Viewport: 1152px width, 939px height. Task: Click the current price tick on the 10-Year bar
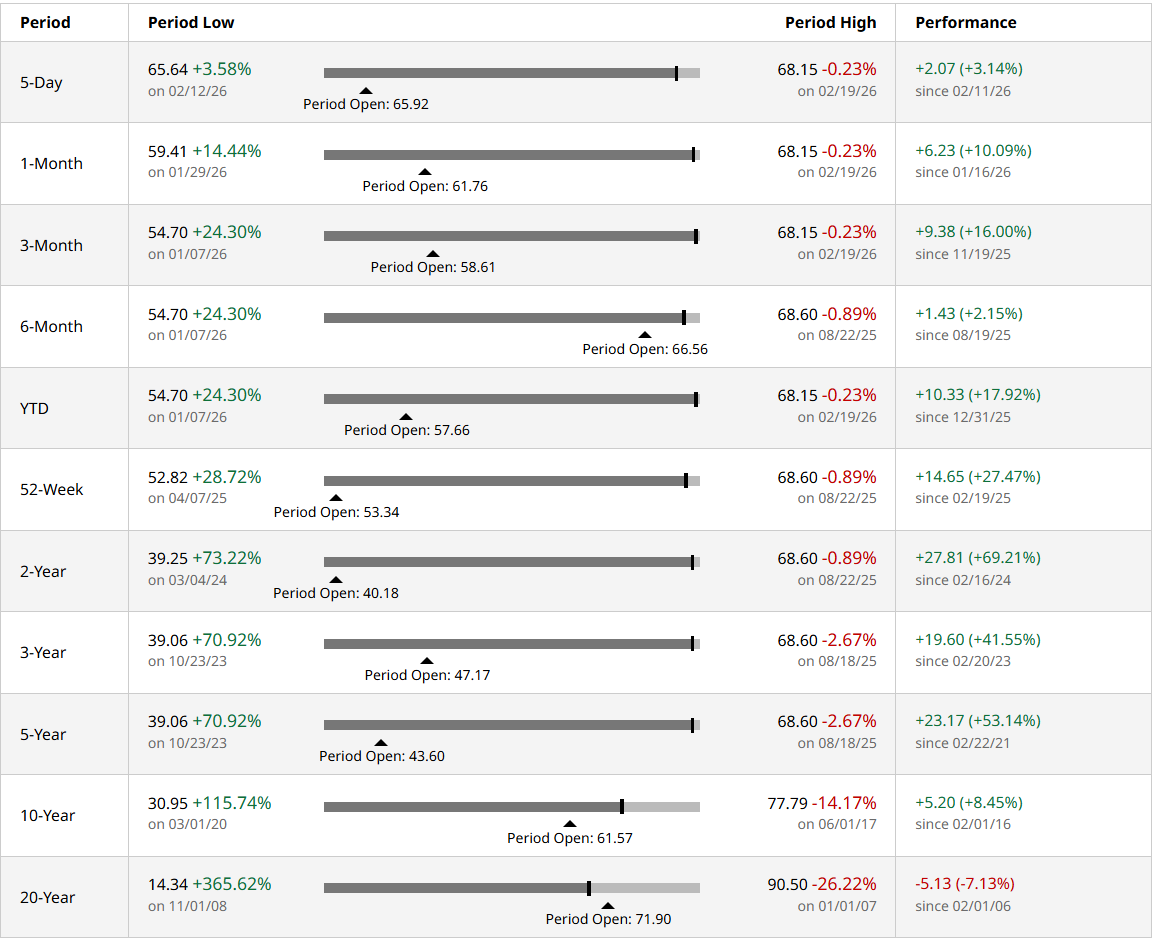(622, 806)
